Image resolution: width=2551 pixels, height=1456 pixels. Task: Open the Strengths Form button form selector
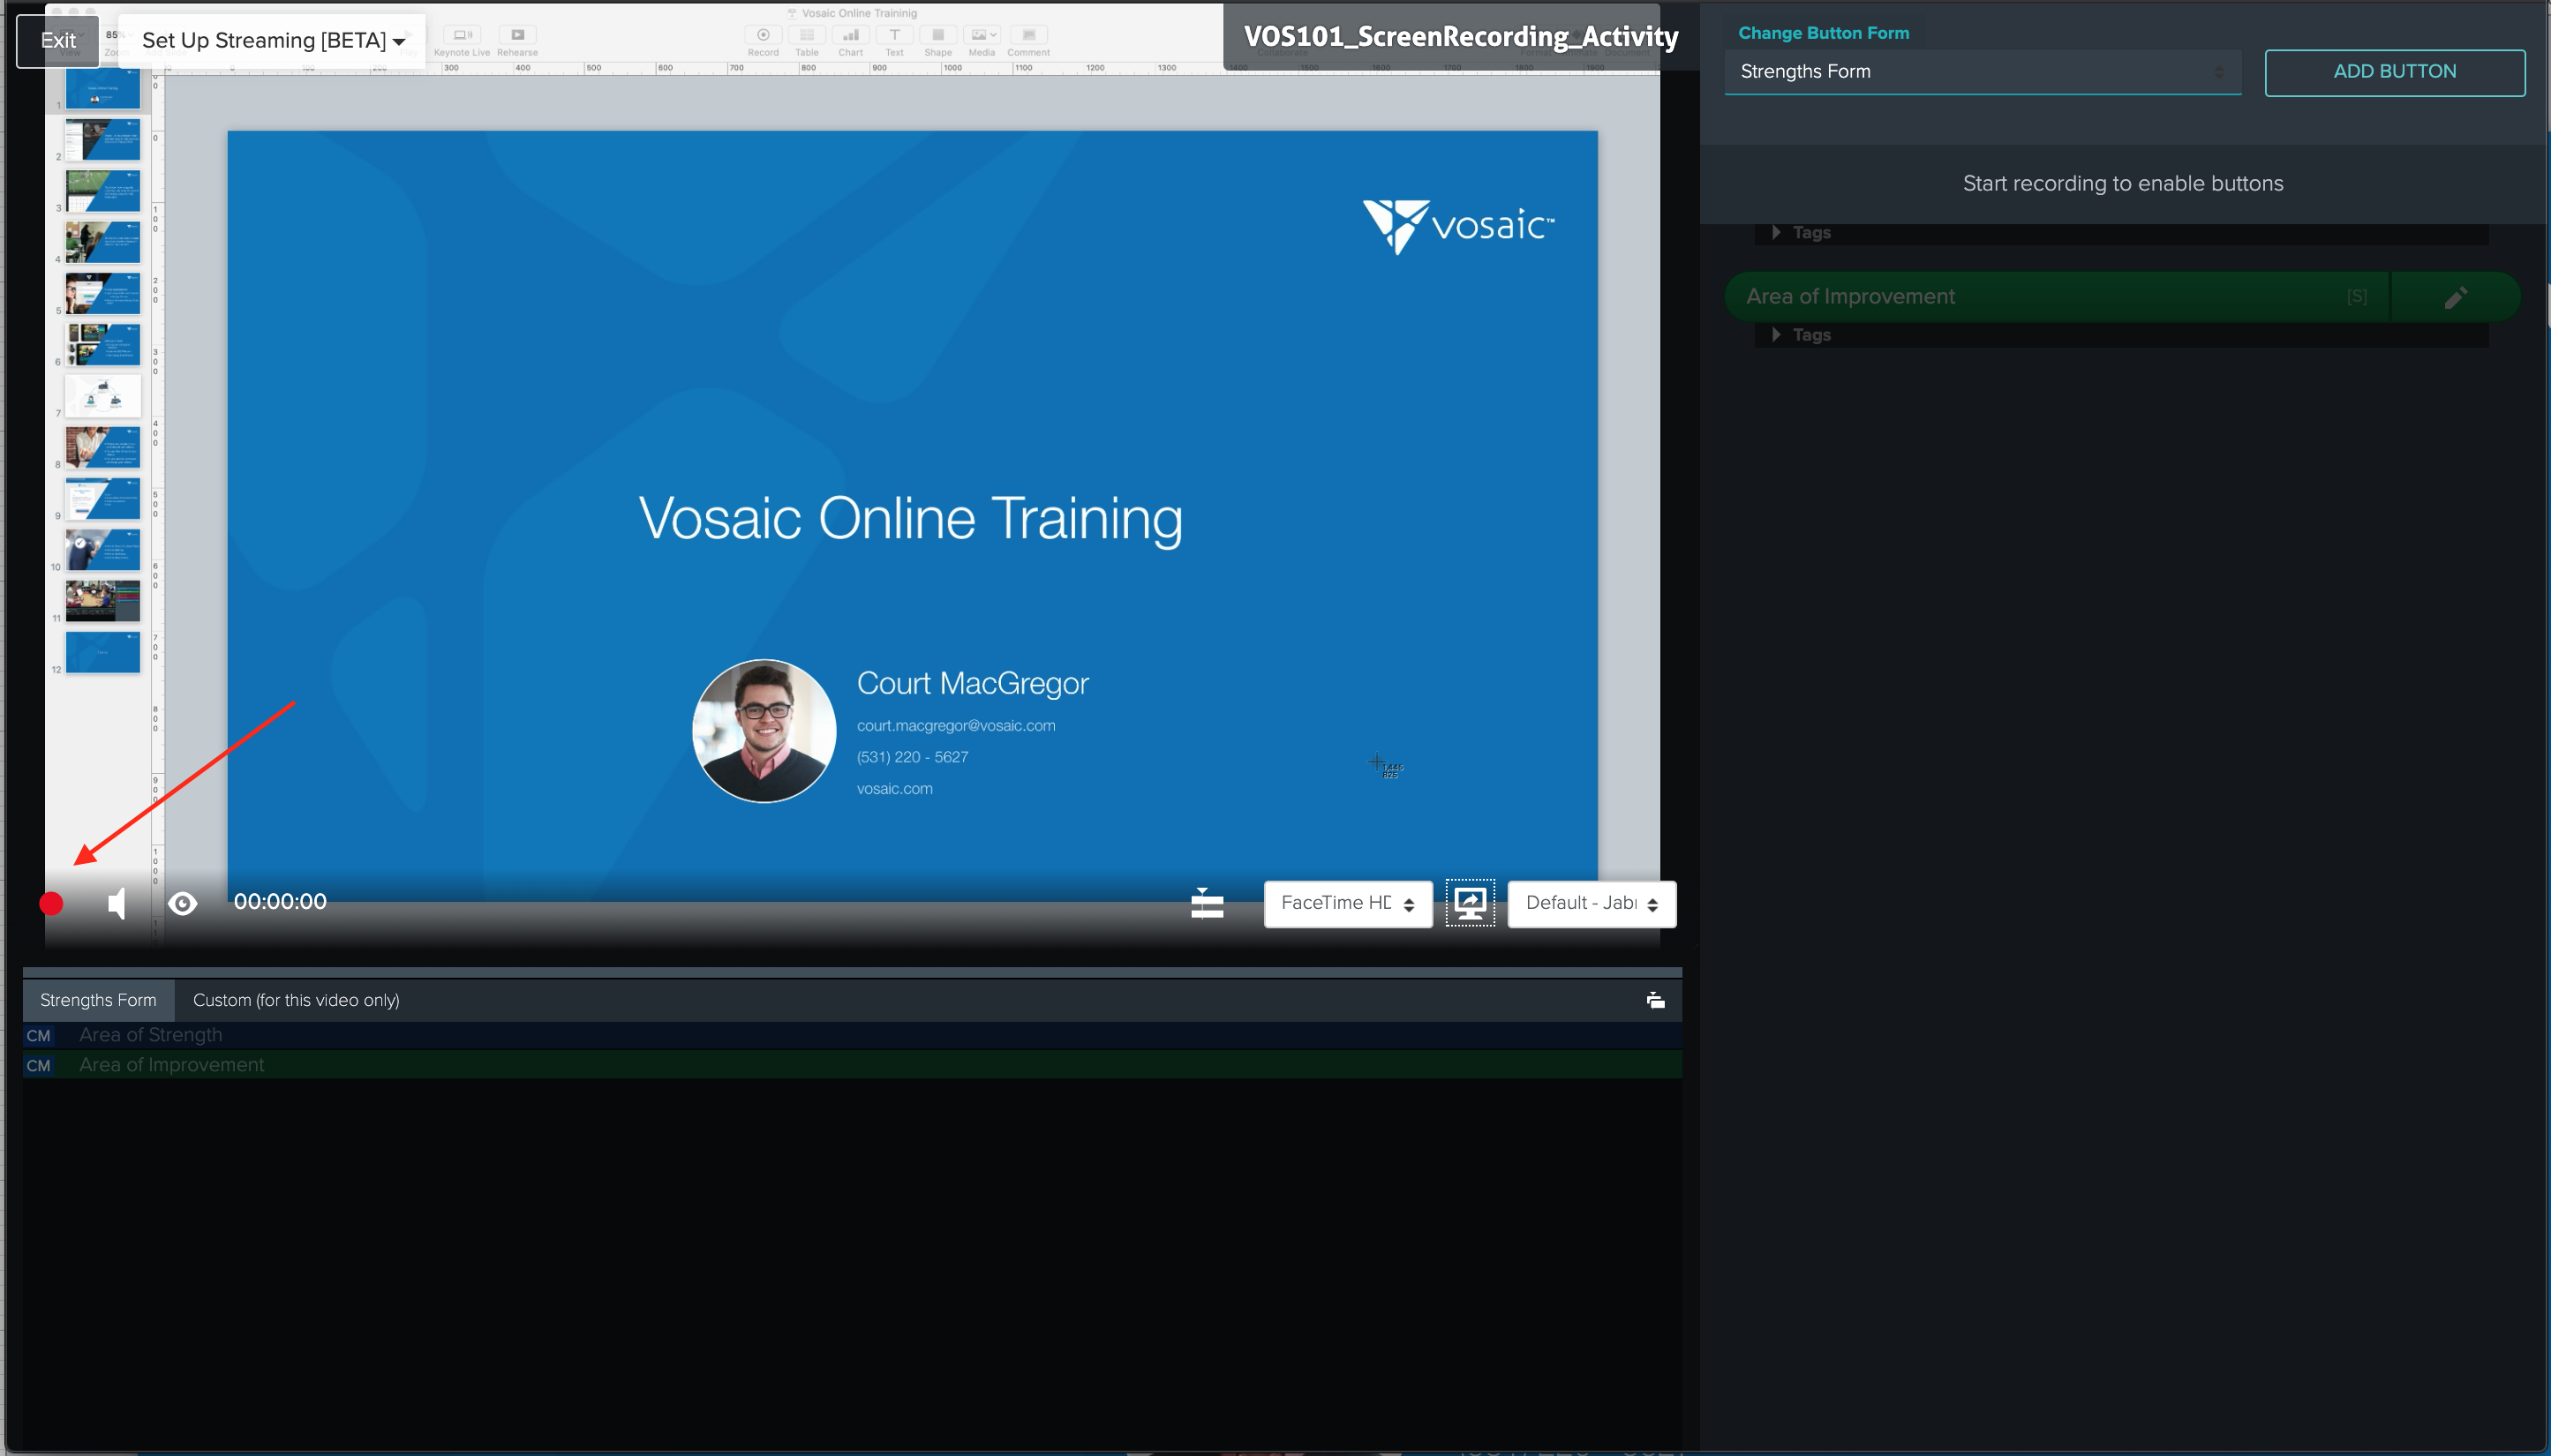coord(1982,72)
